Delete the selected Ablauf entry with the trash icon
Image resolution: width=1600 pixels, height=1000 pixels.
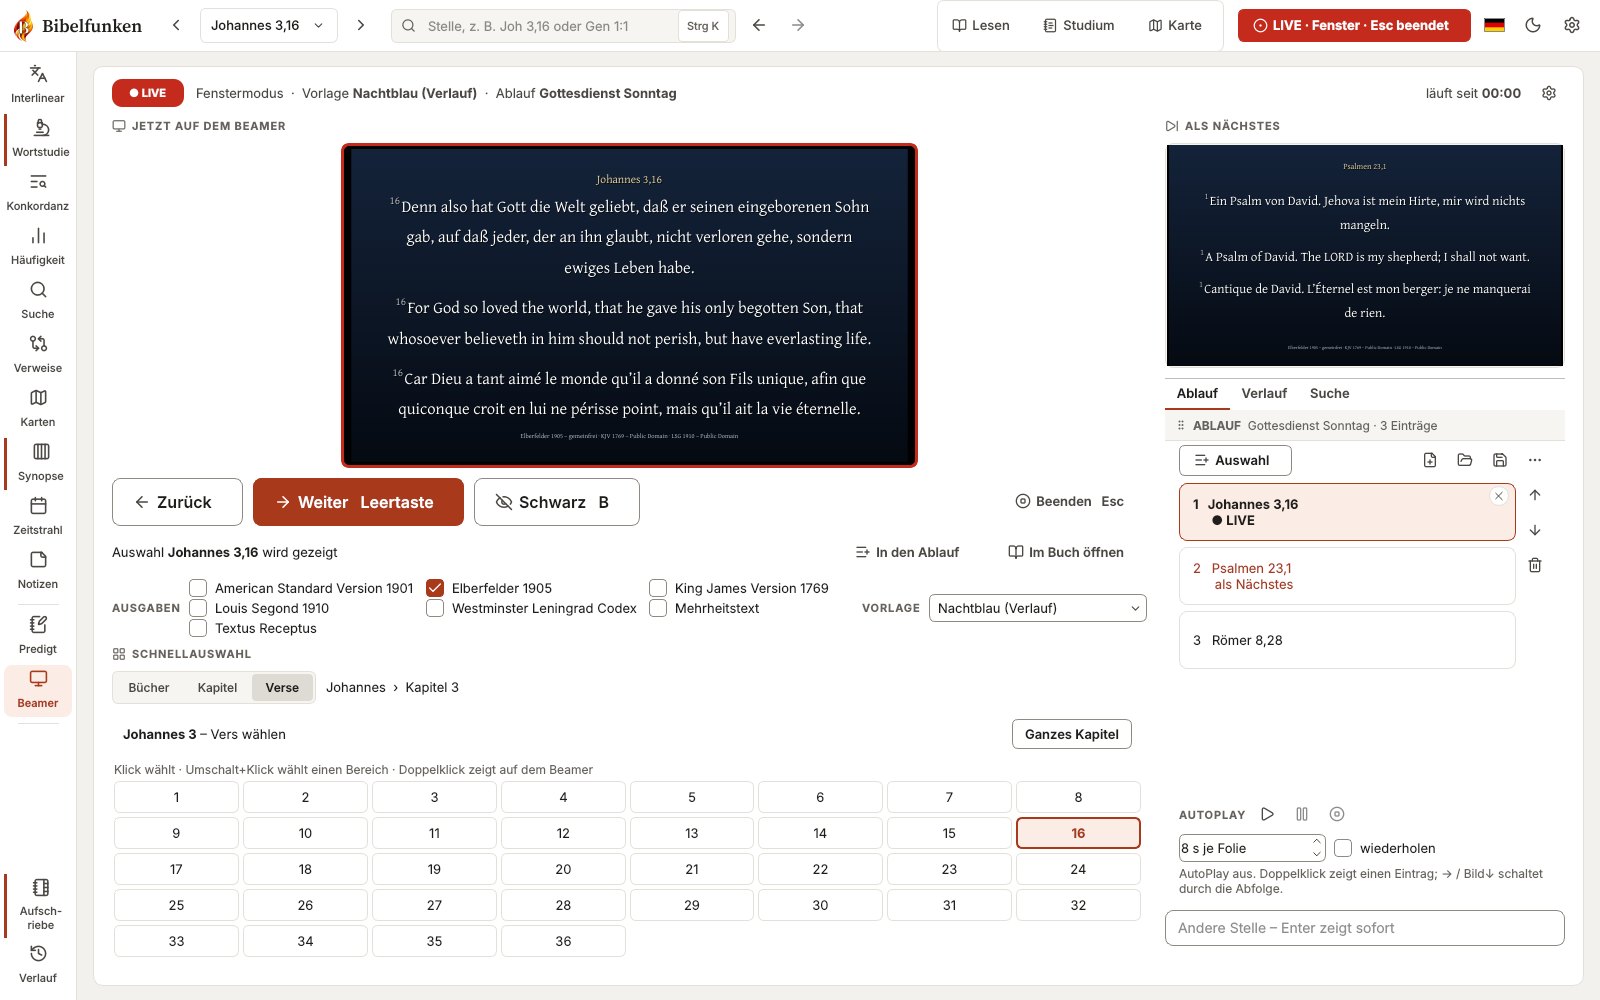click(1535, 565)
